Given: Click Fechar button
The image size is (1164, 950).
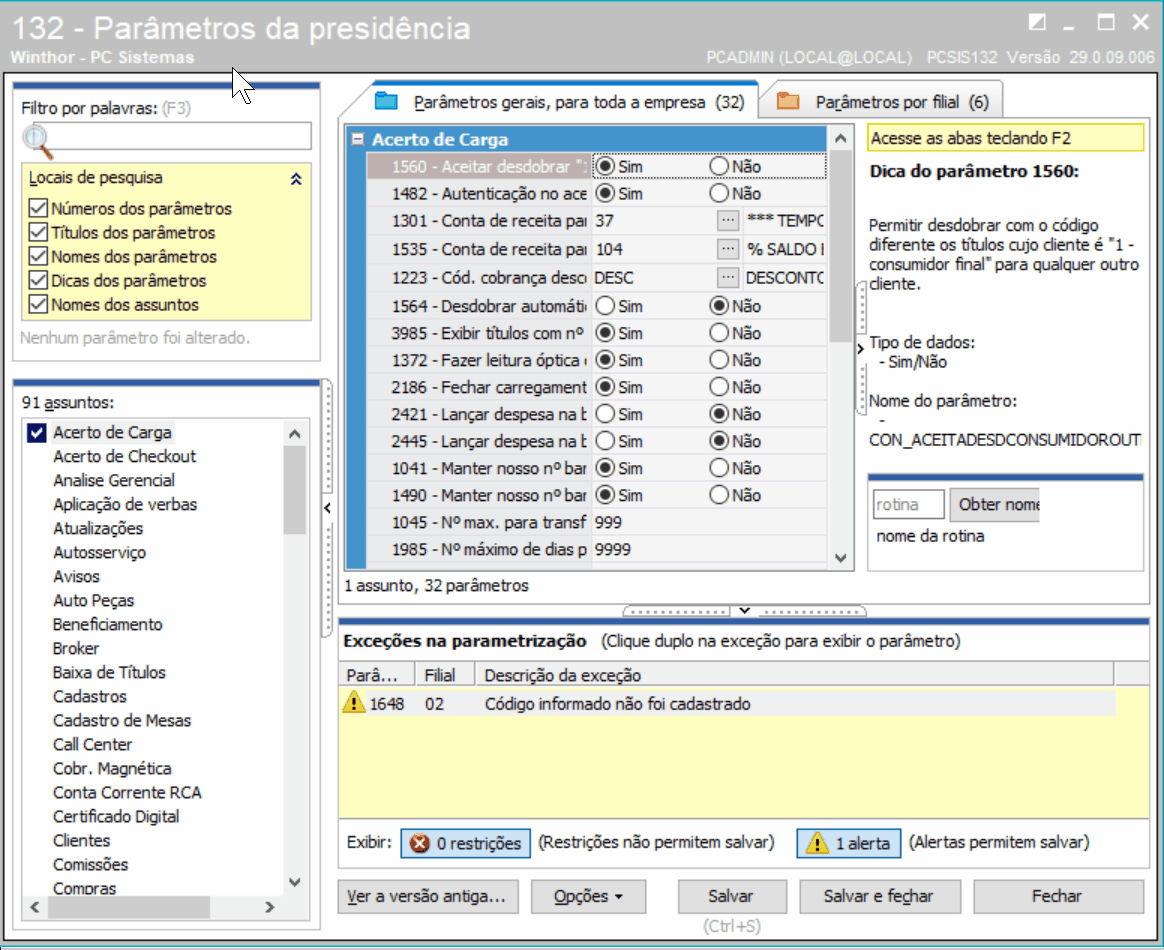Looking at the screenshot, I should pyautogui.click(x=1057, y=897).
